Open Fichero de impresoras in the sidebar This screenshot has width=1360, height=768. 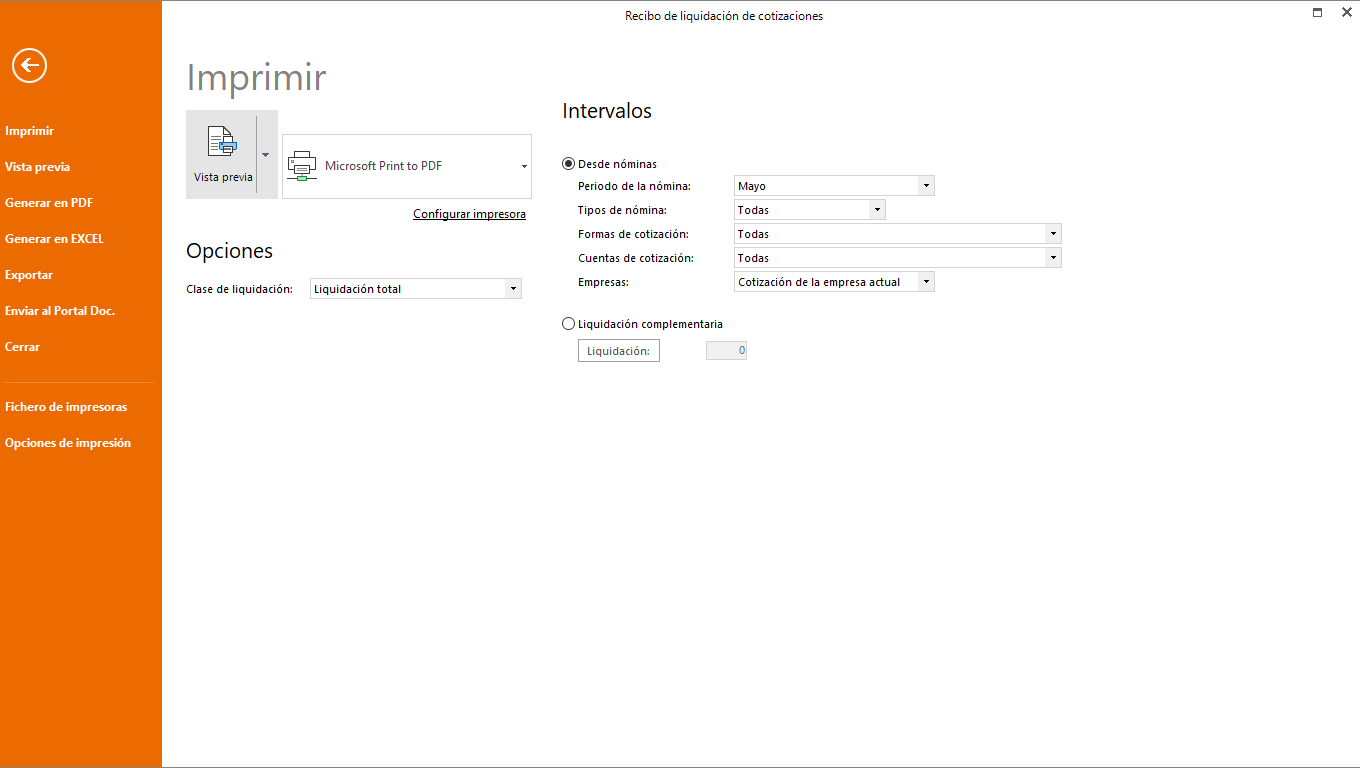66,407
